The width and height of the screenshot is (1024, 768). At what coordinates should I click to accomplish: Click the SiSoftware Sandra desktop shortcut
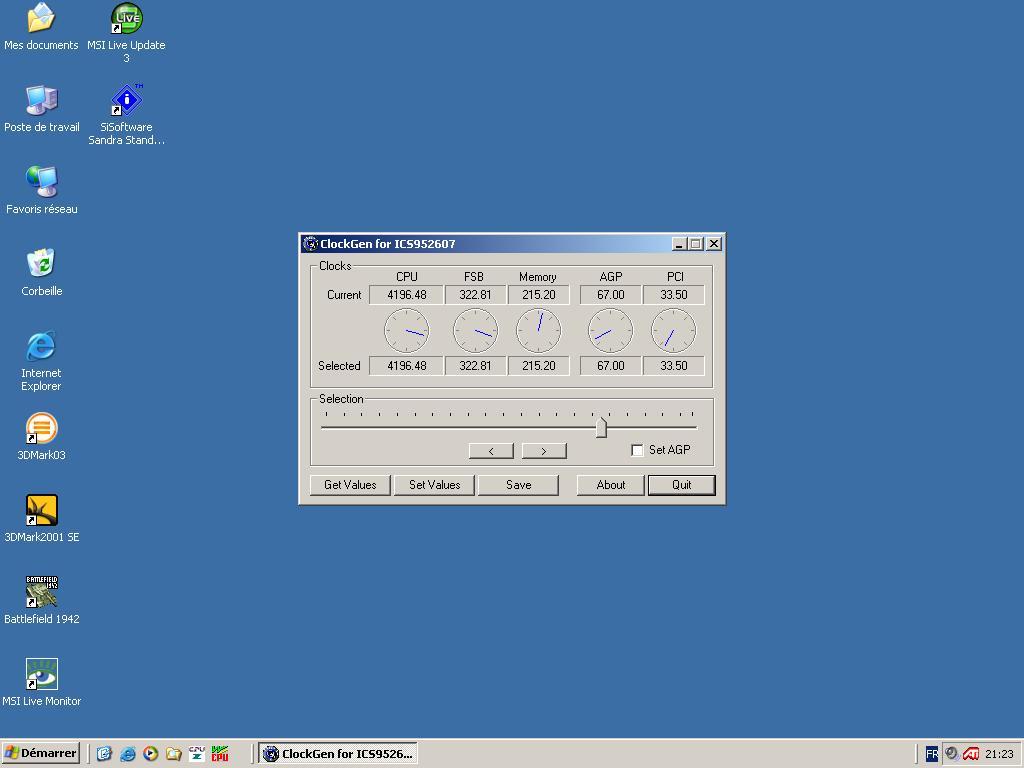(x=126, y=100)
